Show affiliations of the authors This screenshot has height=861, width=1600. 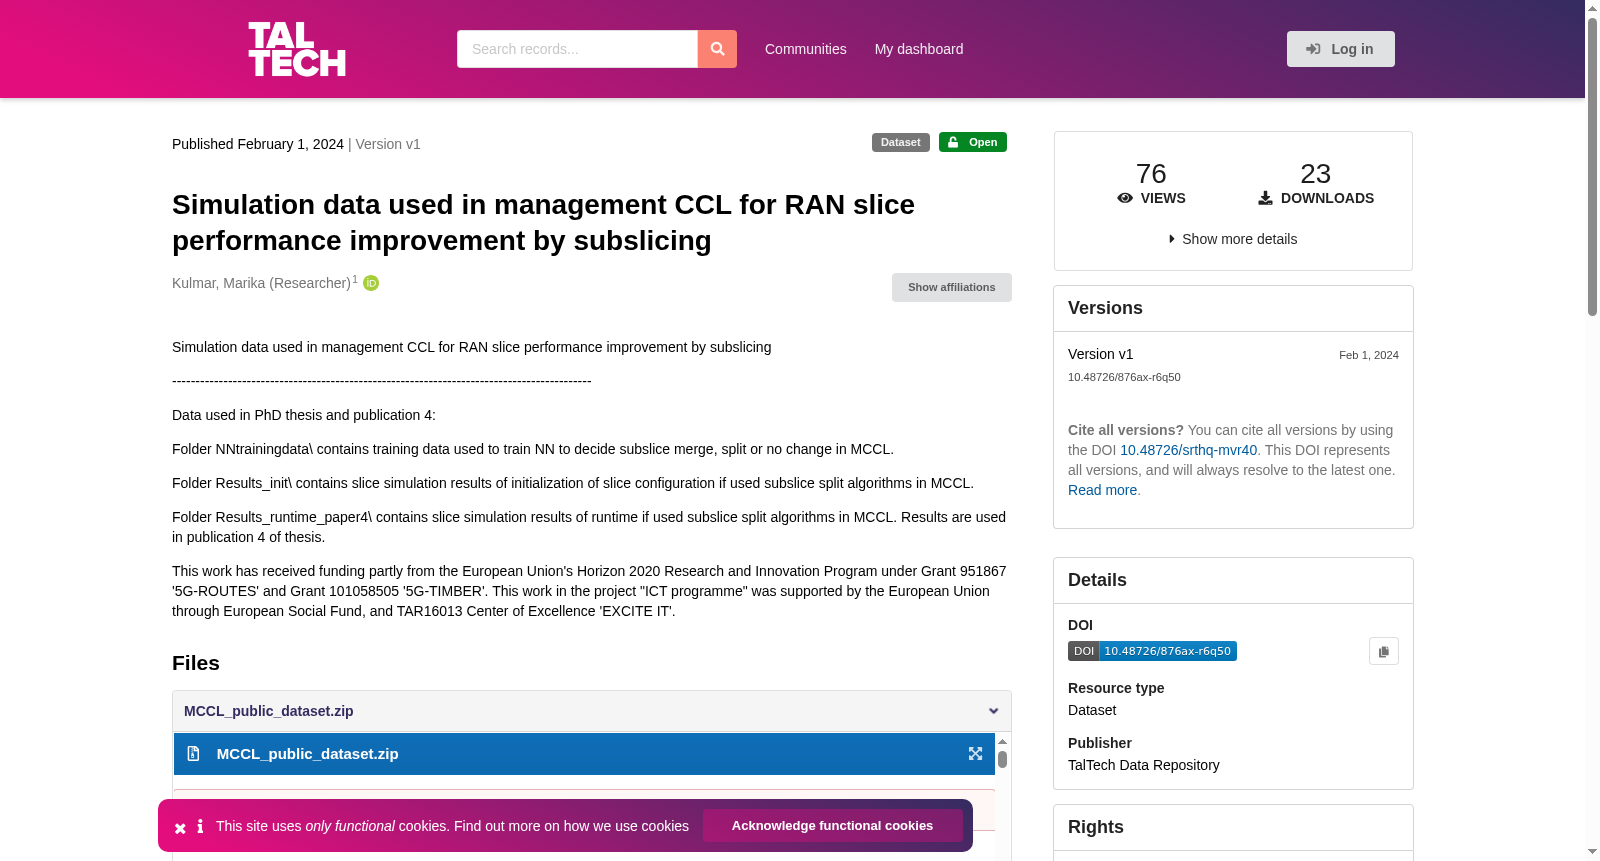pos(951,287)
